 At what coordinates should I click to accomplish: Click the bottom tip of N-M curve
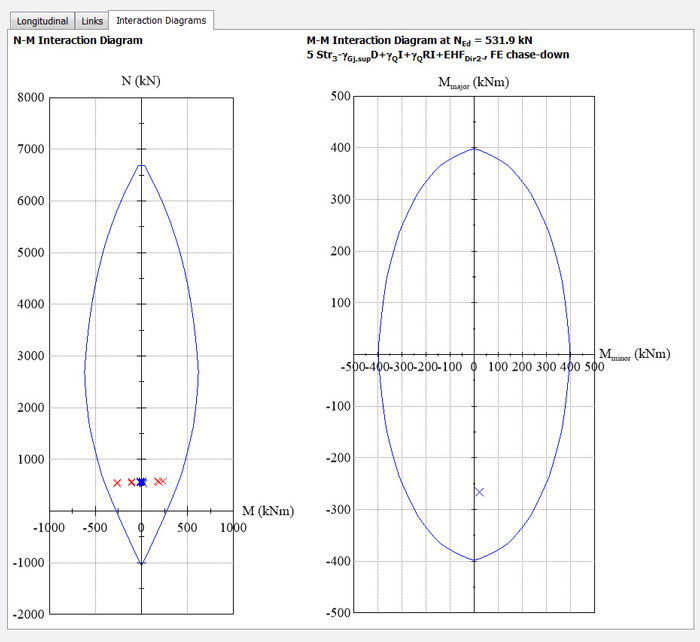click(x=142, y=564)
